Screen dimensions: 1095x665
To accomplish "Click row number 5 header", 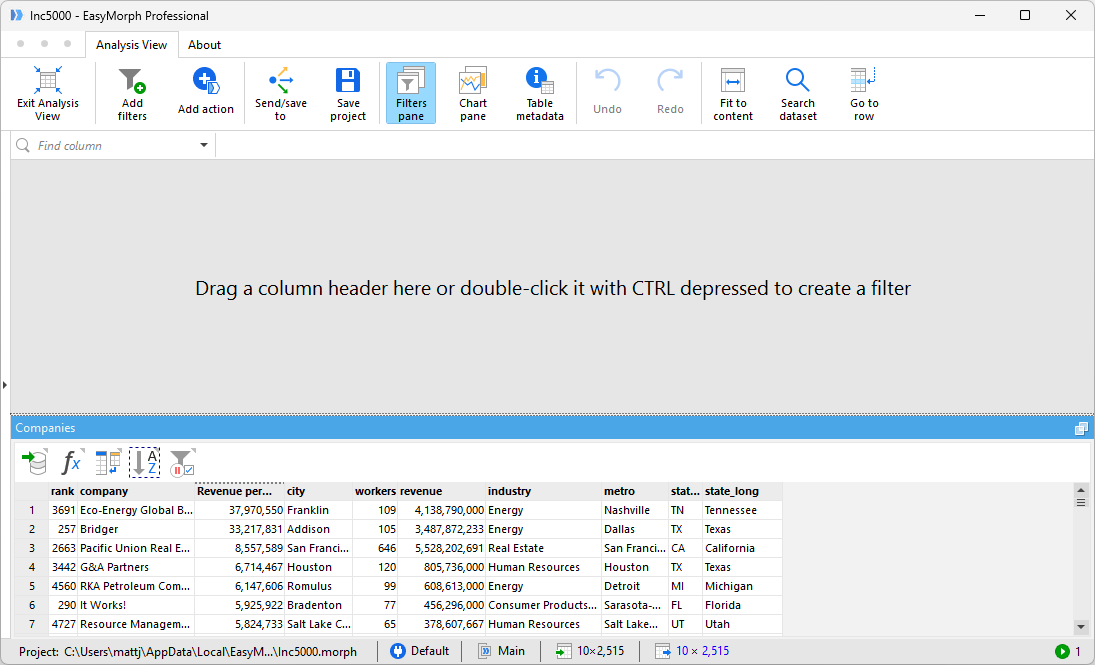I will point(31,585).
